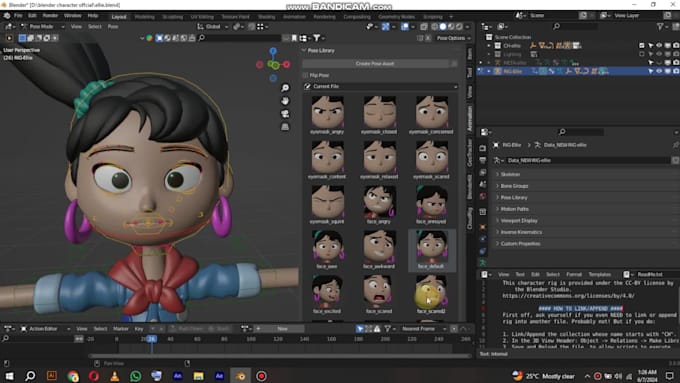Click the Render properties tab icon
The height and width of the screenshot is (383, 680).
[x=483, y=148]
